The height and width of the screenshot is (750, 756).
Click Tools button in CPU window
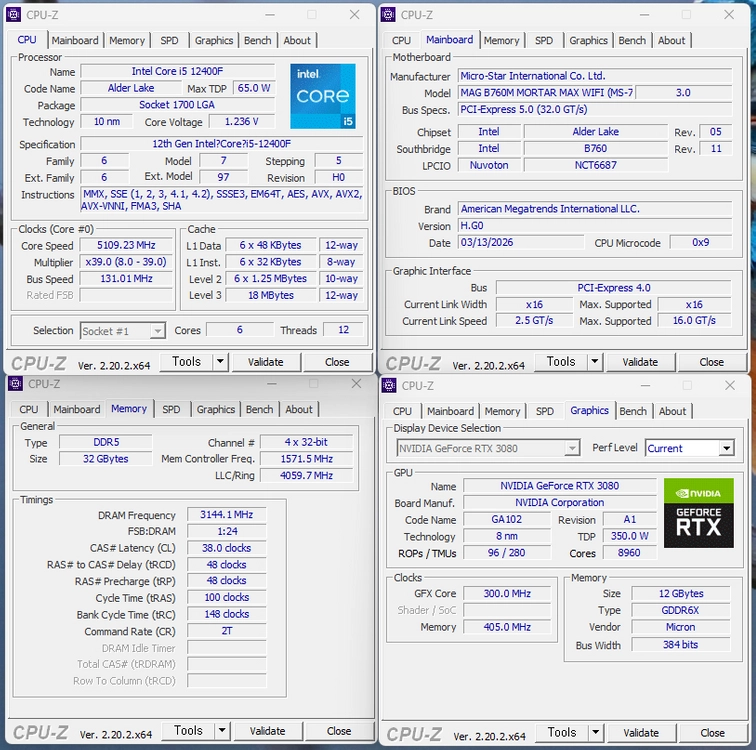pos(187,362)
